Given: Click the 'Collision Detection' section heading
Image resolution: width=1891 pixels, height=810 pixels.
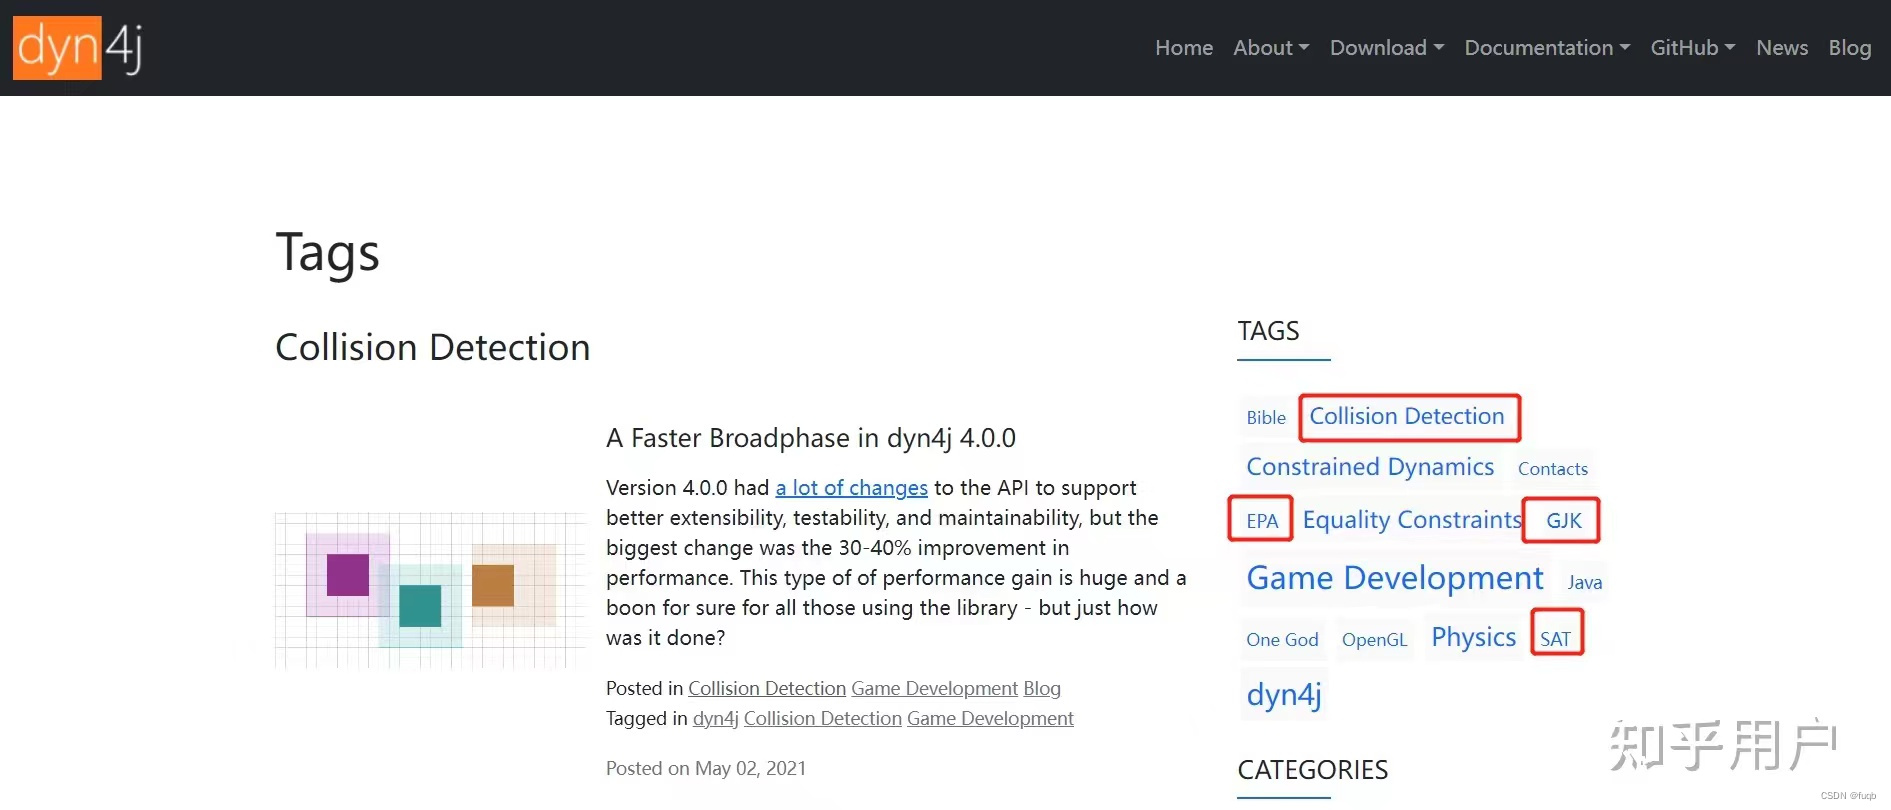Looking at the screenshot, I should [x=433, y=347].
